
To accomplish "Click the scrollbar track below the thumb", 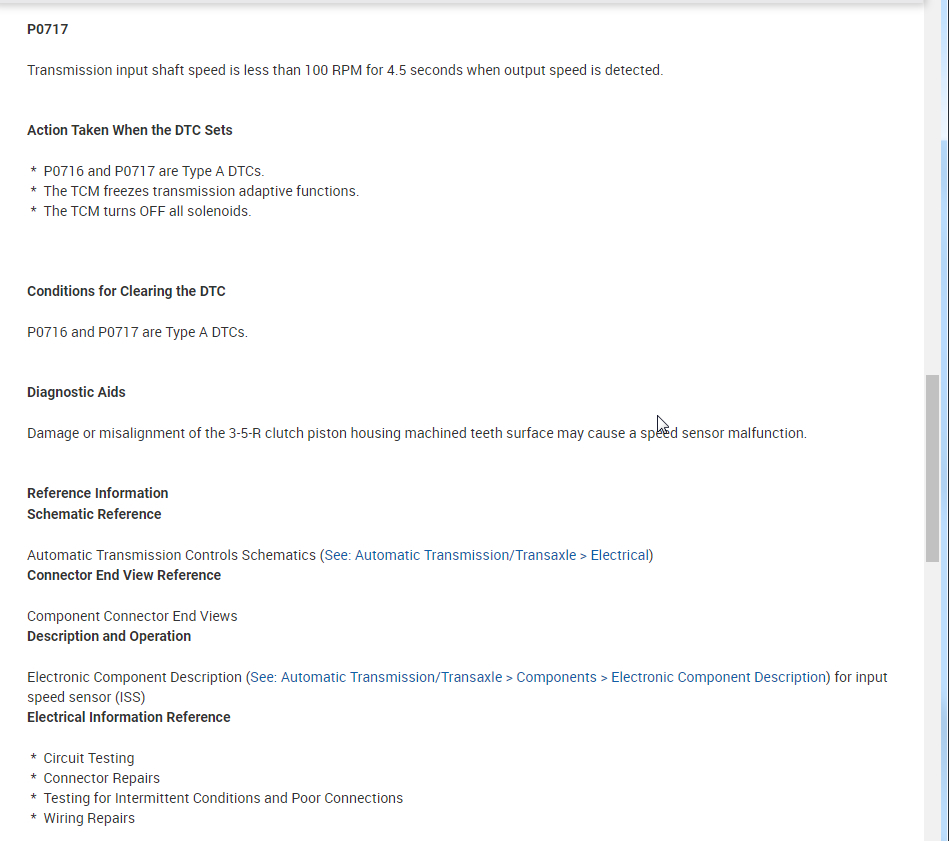I will [932, 700].
